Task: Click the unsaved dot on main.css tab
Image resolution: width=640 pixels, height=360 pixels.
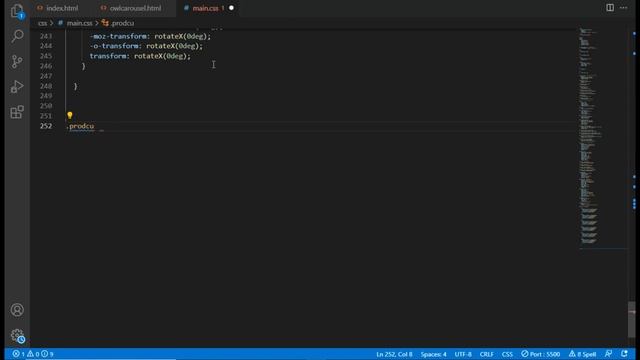Action: 231,8
